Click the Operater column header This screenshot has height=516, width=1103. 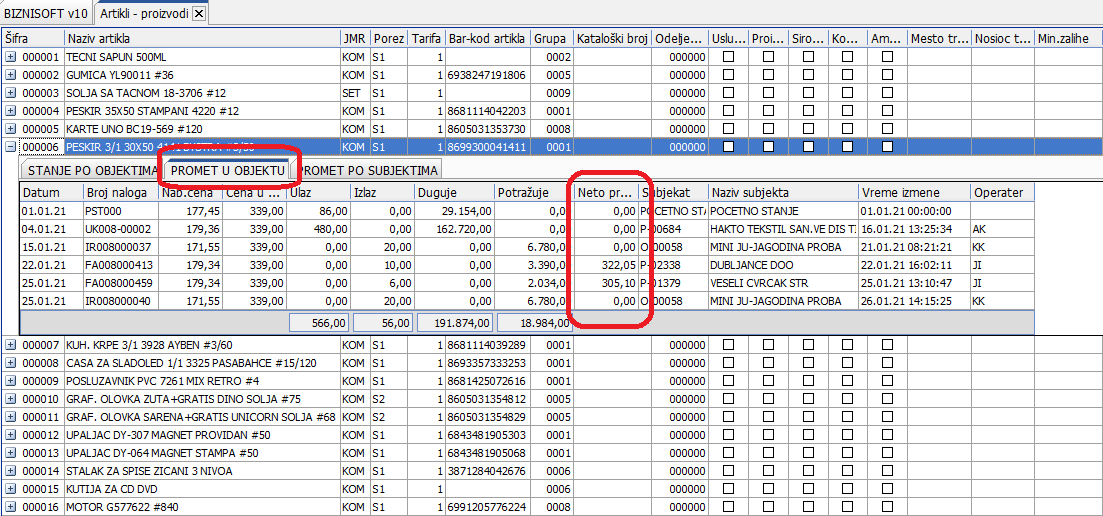coord(1002,193)
